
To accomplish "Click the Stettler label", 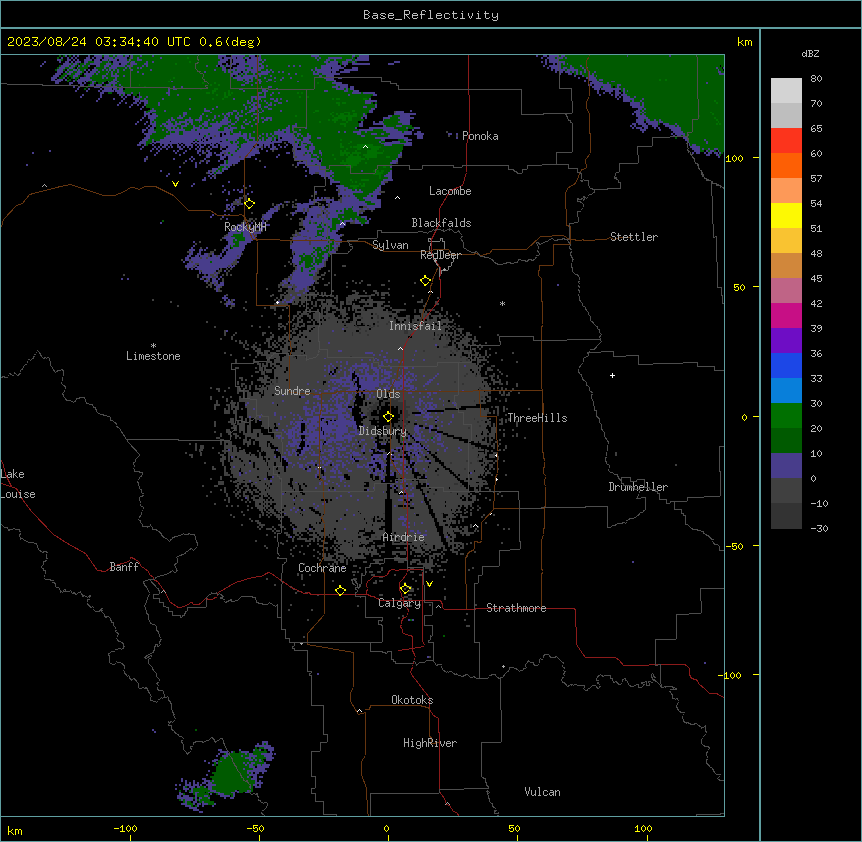I will coord(633,237).
